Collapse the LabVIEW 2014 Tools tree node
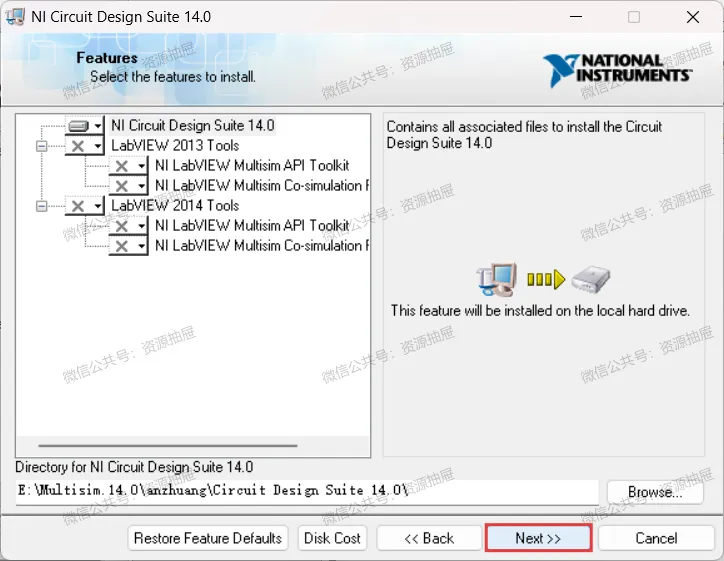This screenshot has width=724, height=561. [x=42, y=206]
